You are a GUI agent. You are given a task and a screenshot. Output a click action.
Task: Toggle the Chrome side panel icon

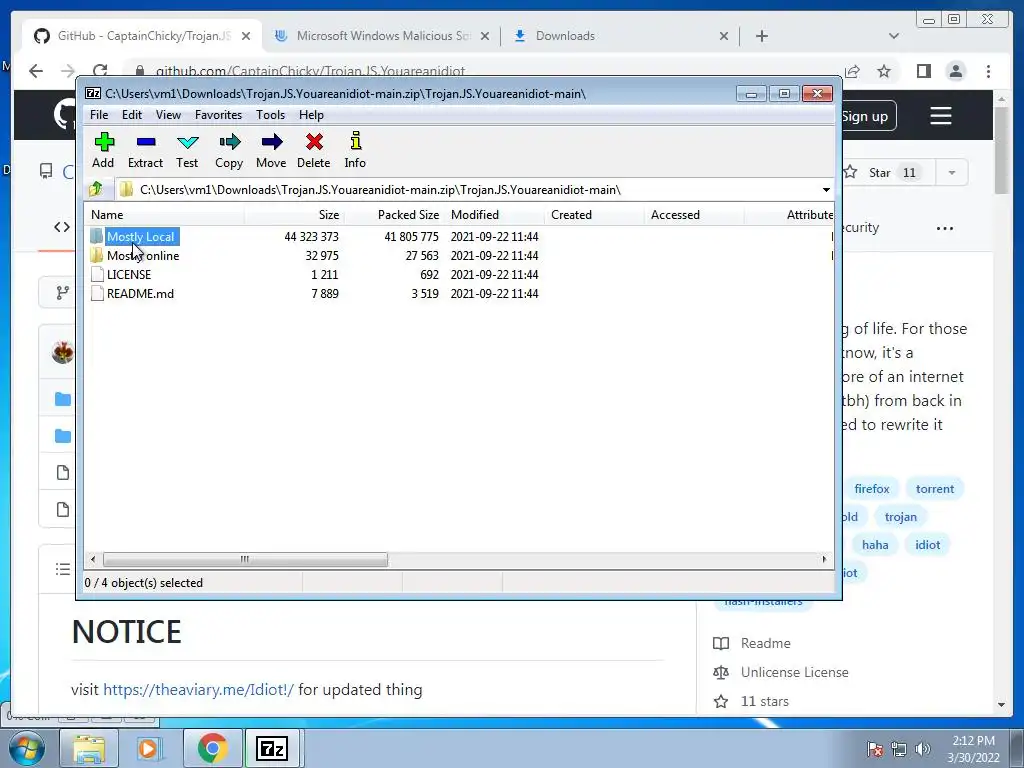point(923,71)
